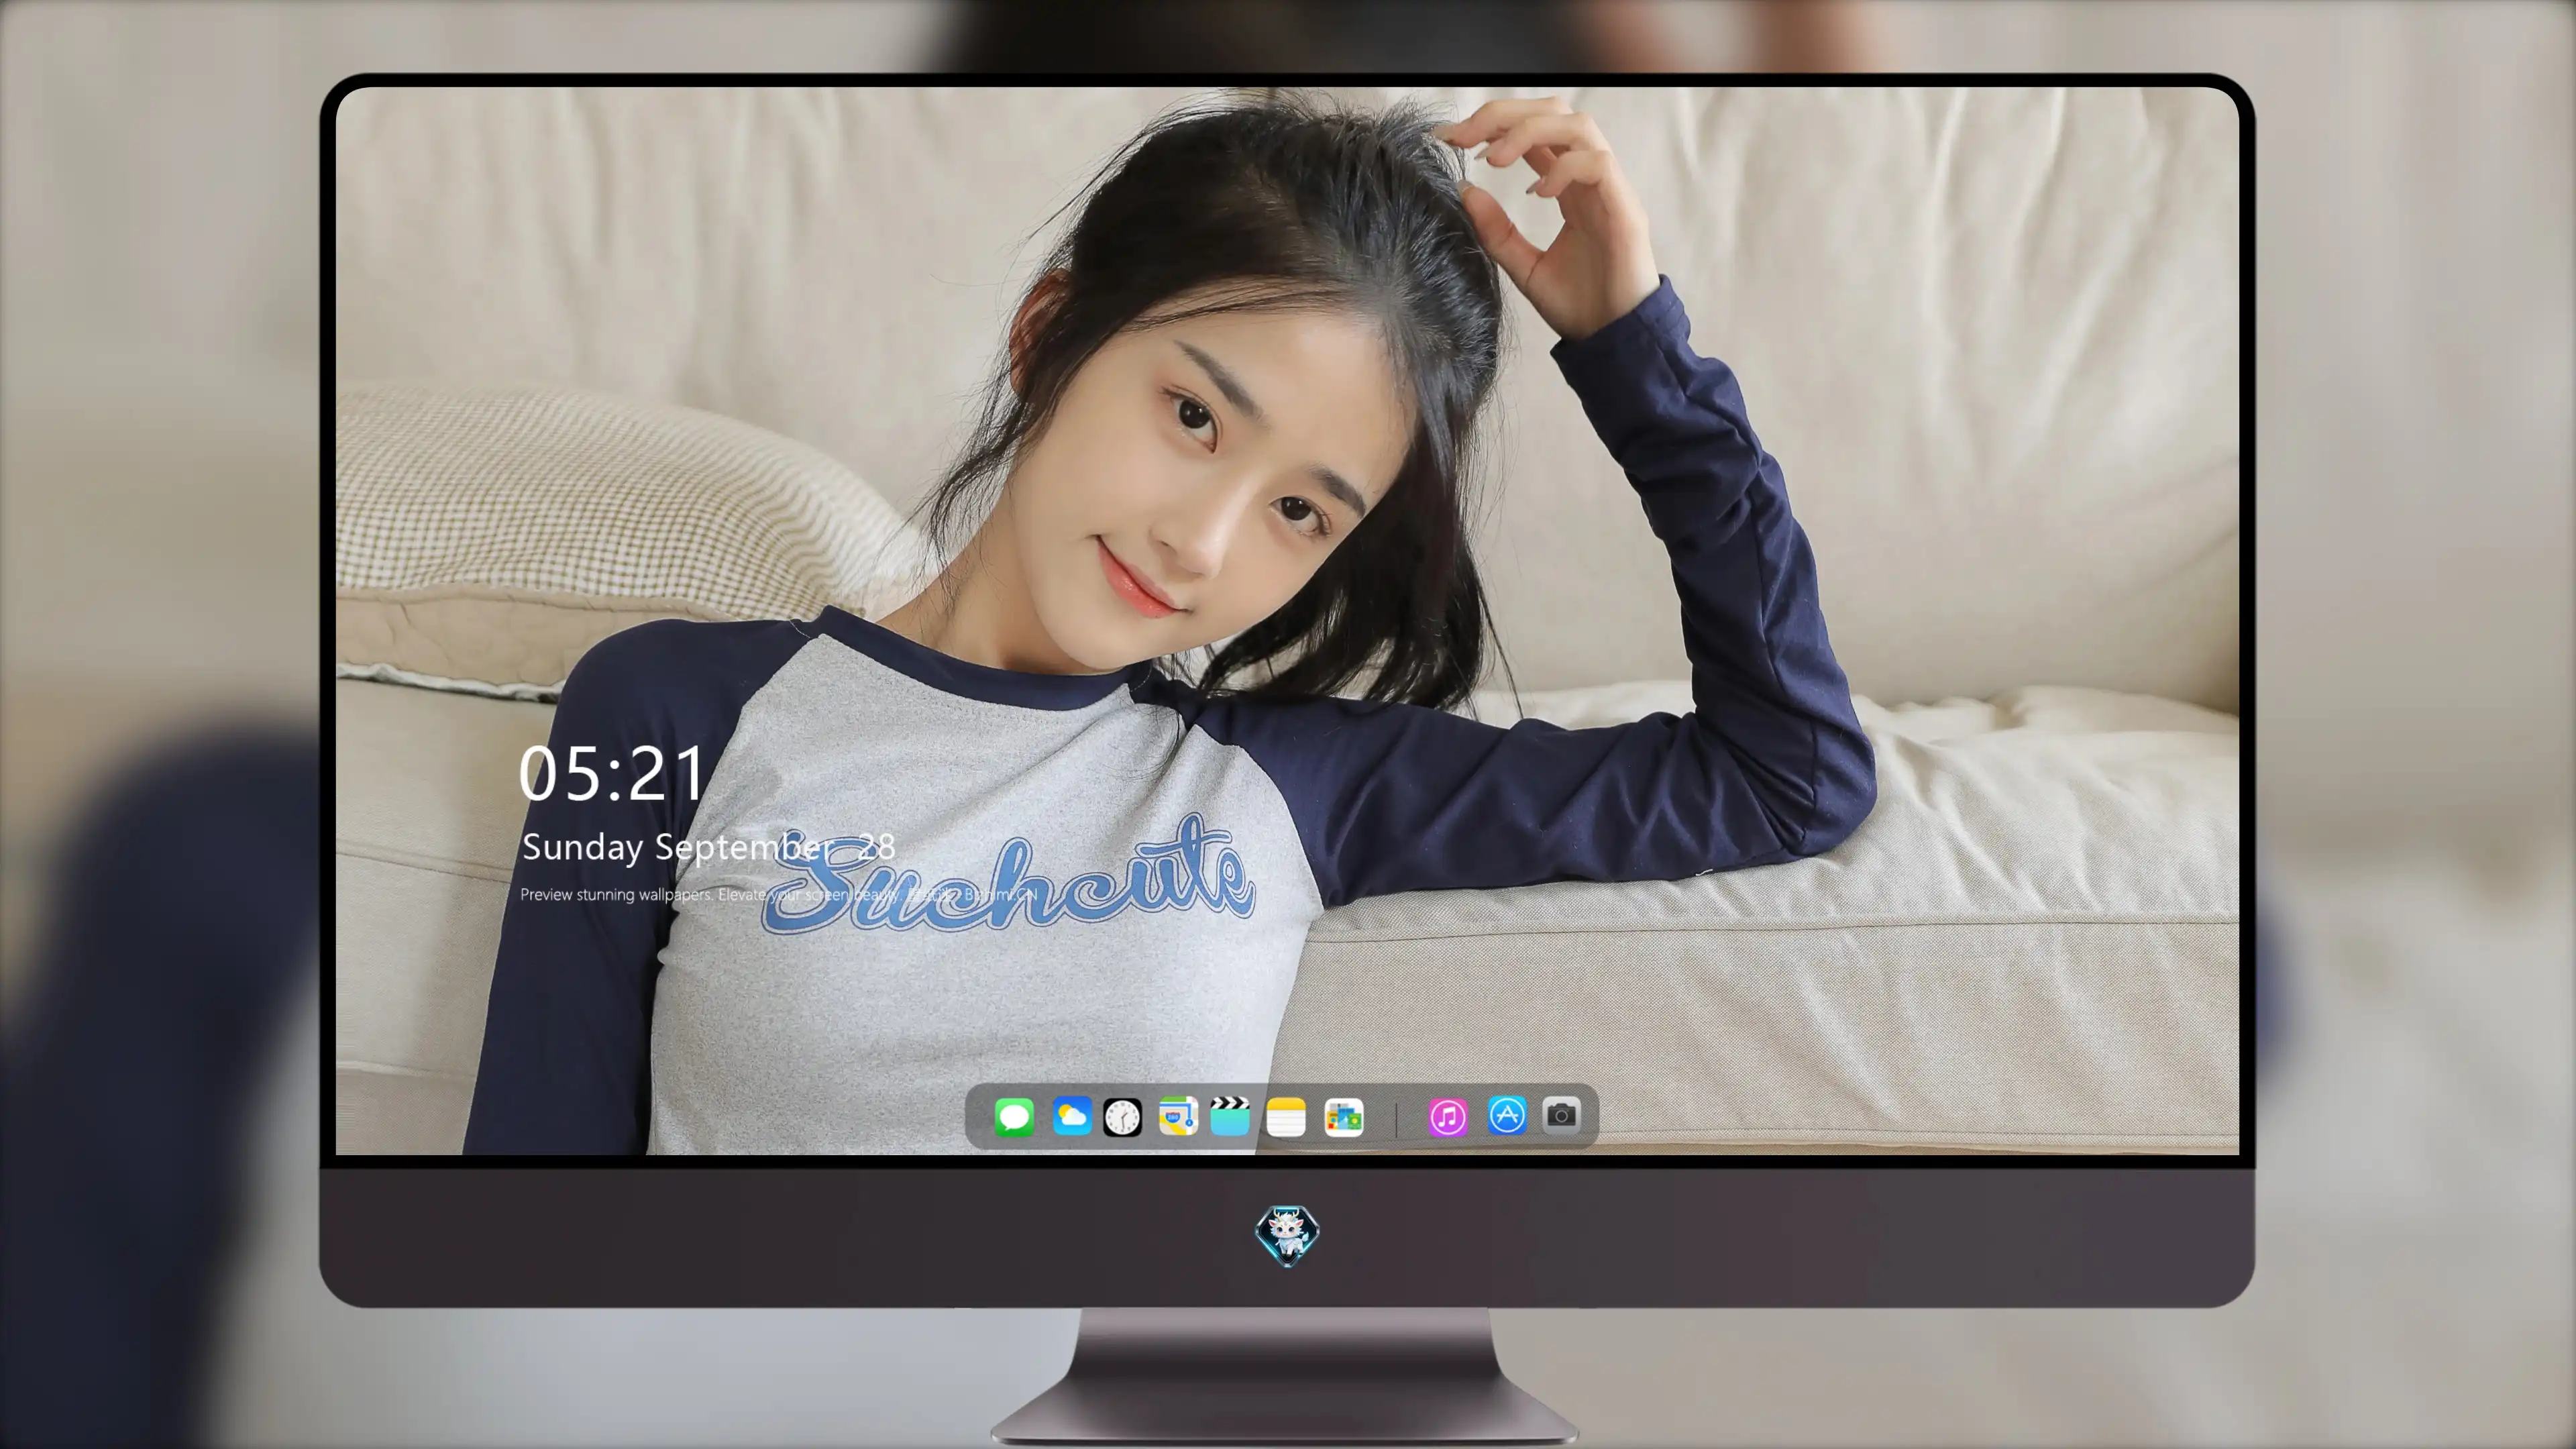Viewport: 2576px width, 1449px height.
Task: Click the 05:21 clock display
Action: tap(612, 774)
